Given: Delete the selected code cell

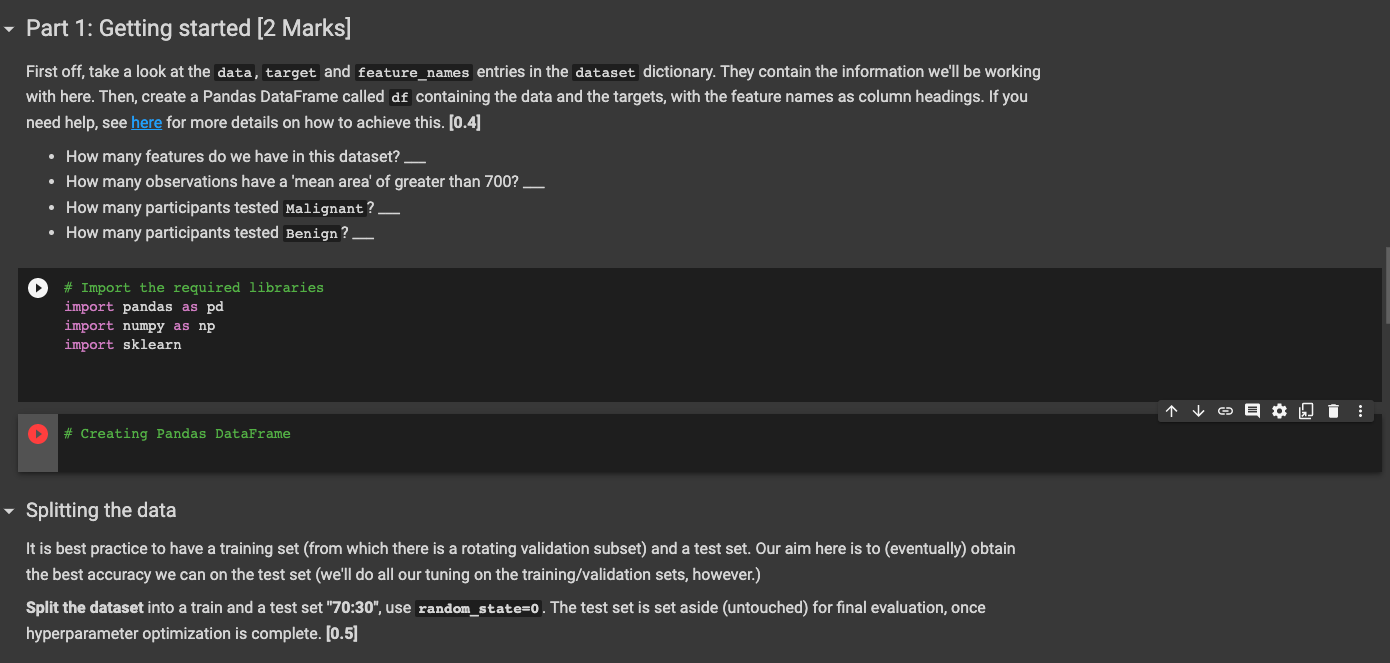Looking at the screenshot, I should coord(1333,410).
